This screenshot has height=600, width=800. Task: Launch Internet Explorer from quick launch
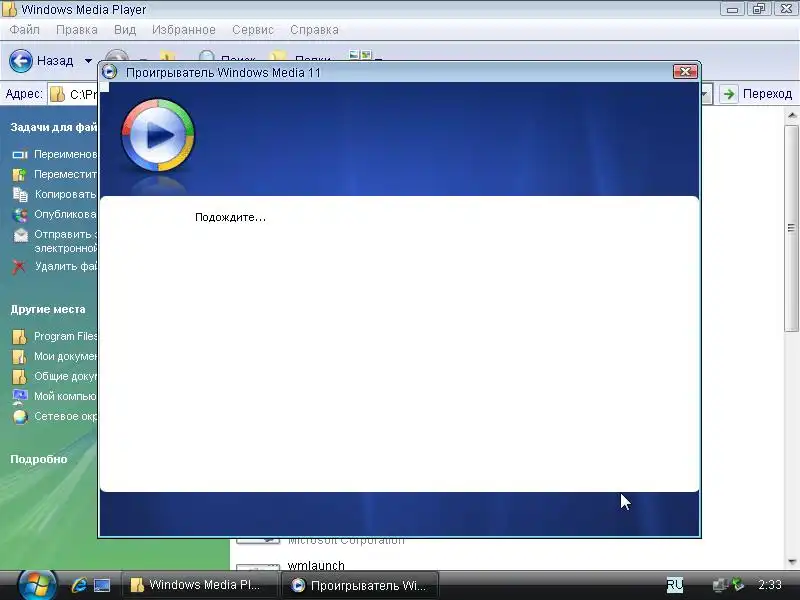pos(79,585)
